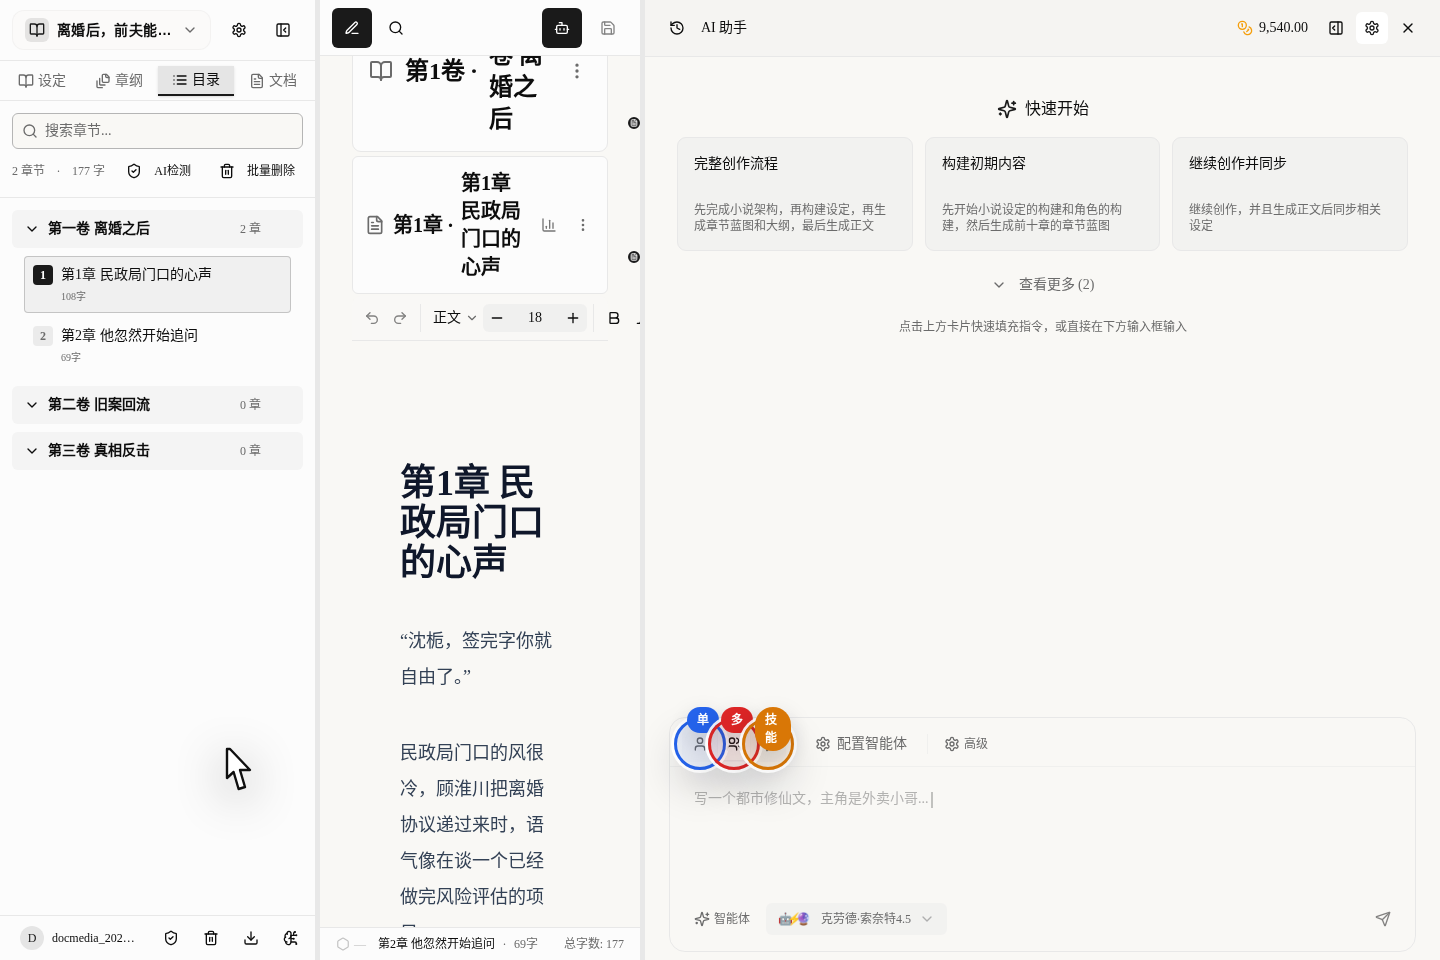Click the search magnifier in the editor toolbar
The image size is (1440, 960).
[x=396, y=28]
